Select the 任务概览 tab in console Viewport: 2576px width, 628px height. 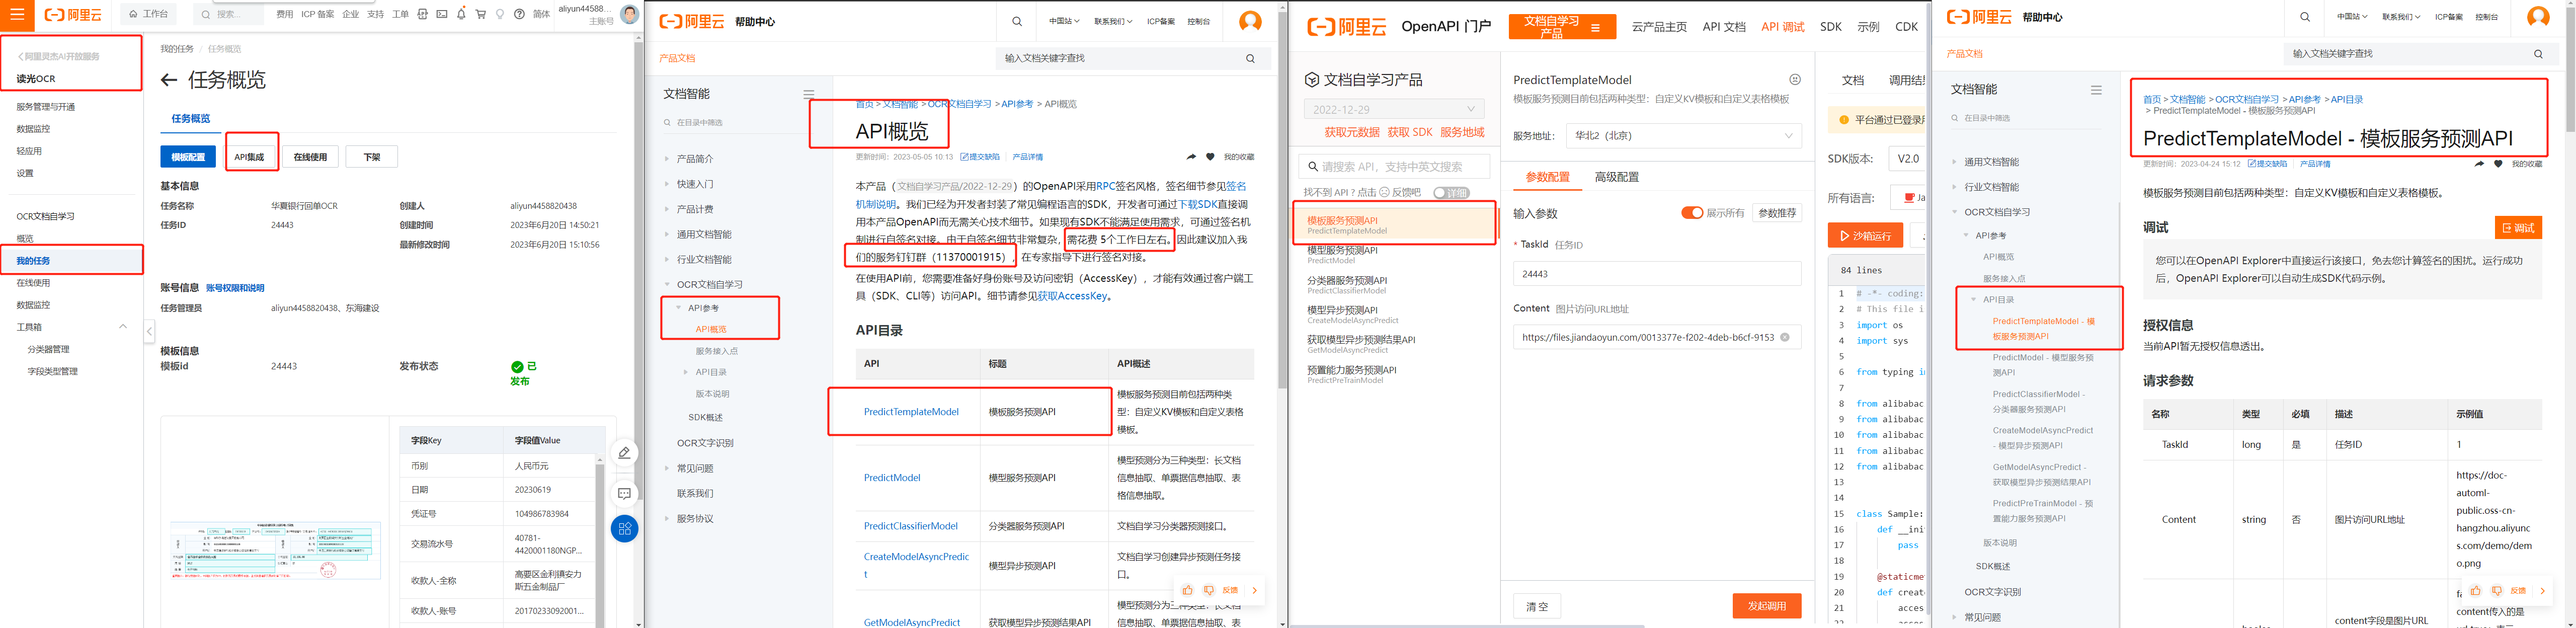tap(190, 119)
